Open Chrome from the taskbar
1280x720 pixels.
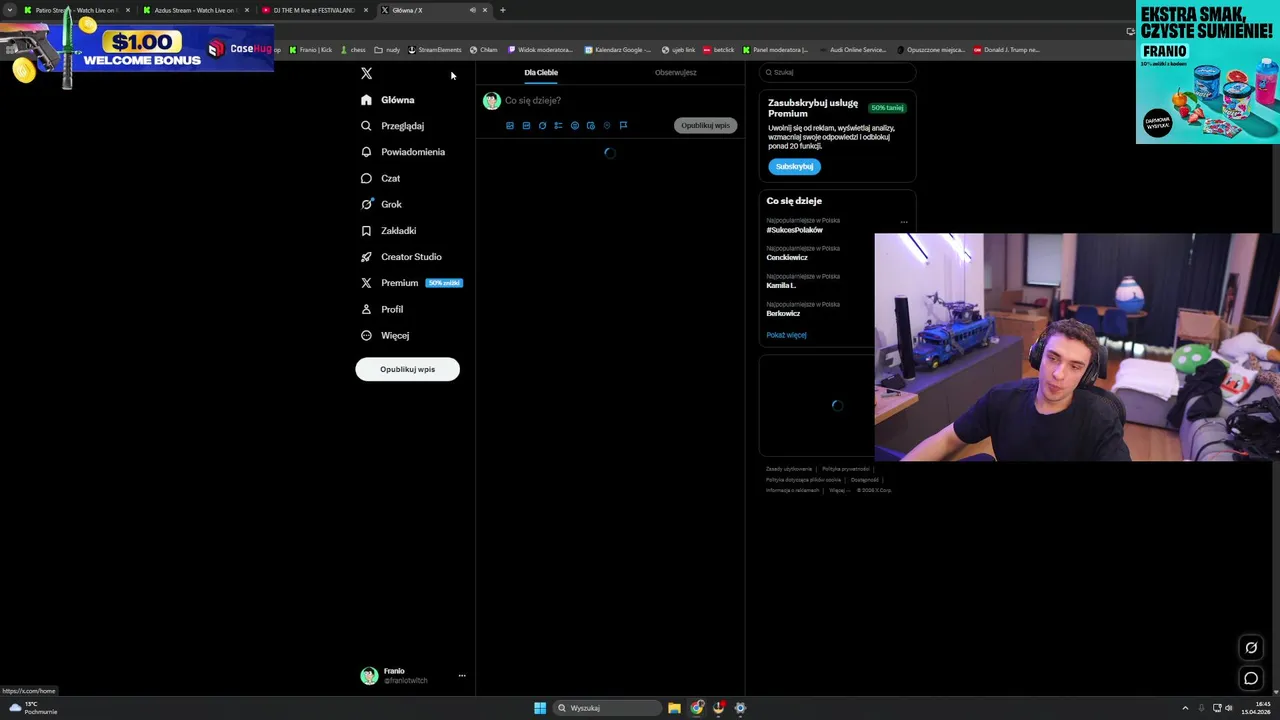pyautogui.click(x=697, y=708)
